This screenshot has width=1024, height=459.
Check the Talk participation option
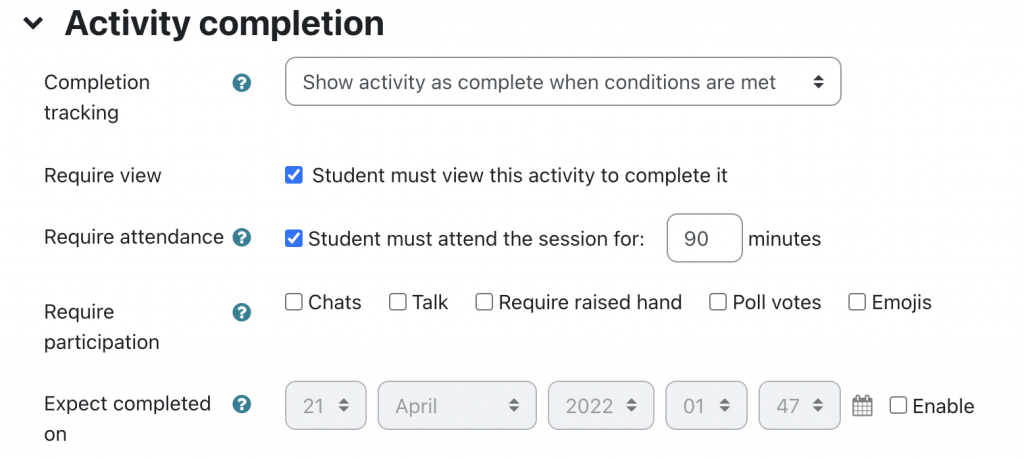tap(398, 302)
